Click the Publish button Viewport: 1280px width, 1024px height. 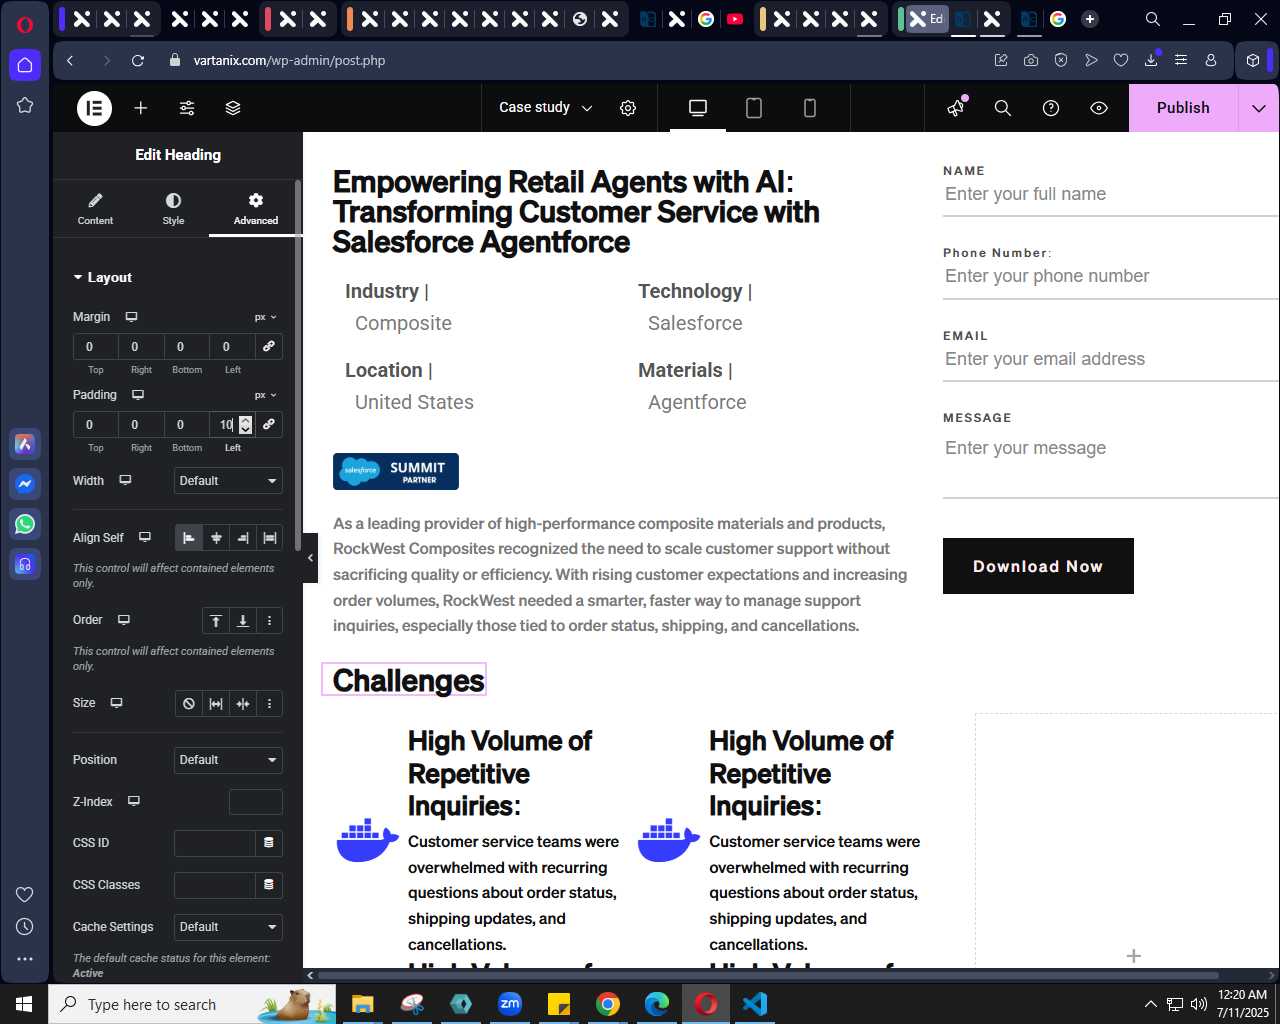(1183, 108)
